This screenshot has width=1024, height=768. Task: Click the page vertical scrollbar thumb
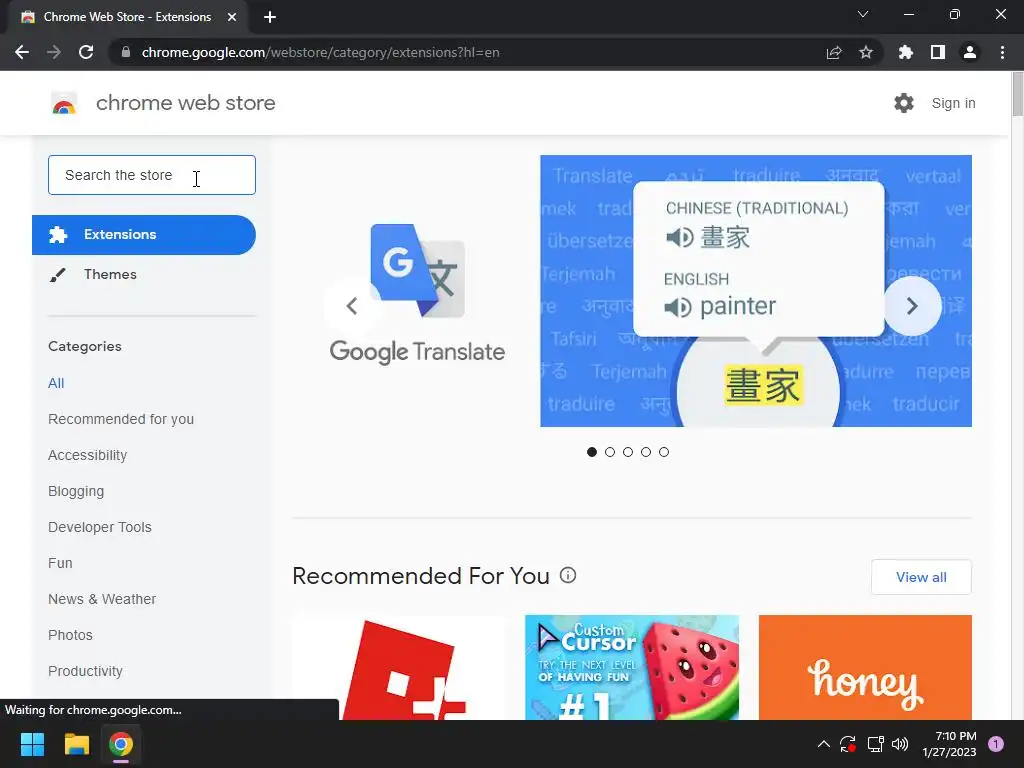1017,95
